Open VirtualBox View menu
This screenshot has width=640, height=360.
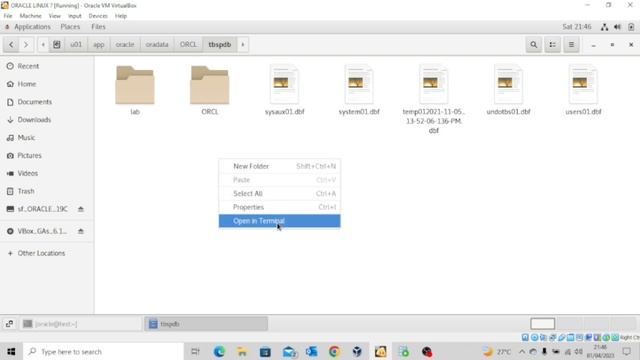(x=55, y=16)
